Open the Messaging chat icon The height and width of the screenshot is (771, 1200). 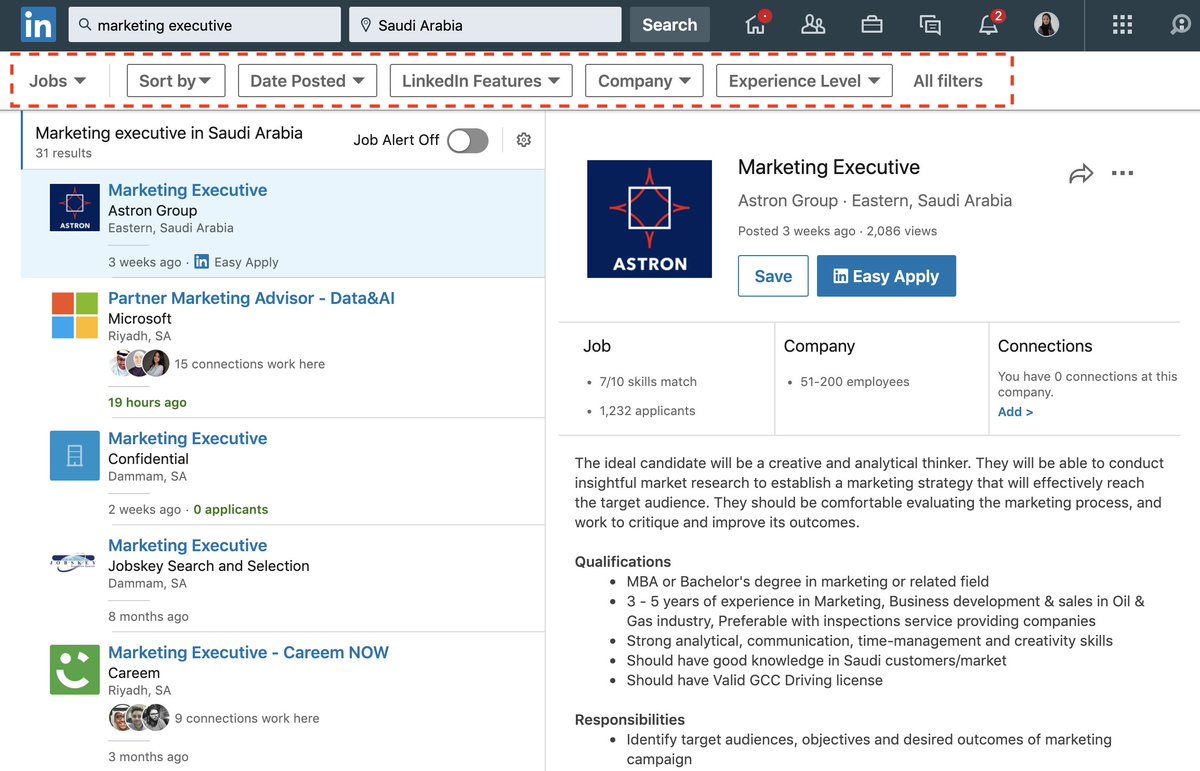[930, 25]
